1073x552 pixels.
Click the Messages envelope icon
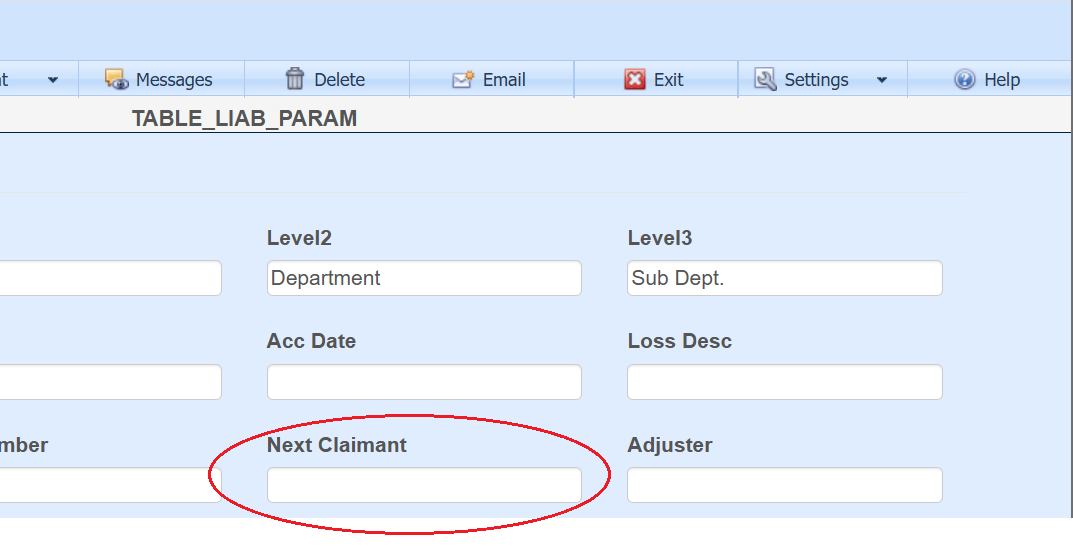117,79
